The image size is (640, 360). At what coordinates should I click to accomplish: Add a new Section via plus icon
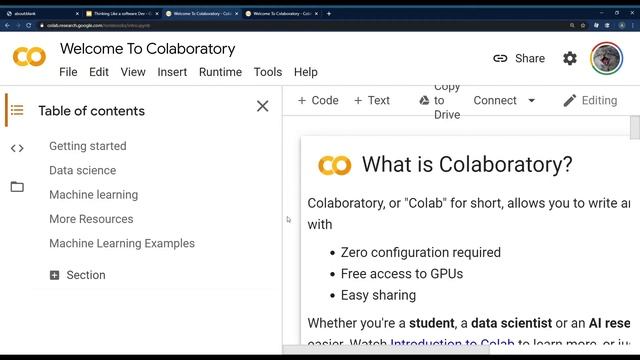click(x=54, y=275)
